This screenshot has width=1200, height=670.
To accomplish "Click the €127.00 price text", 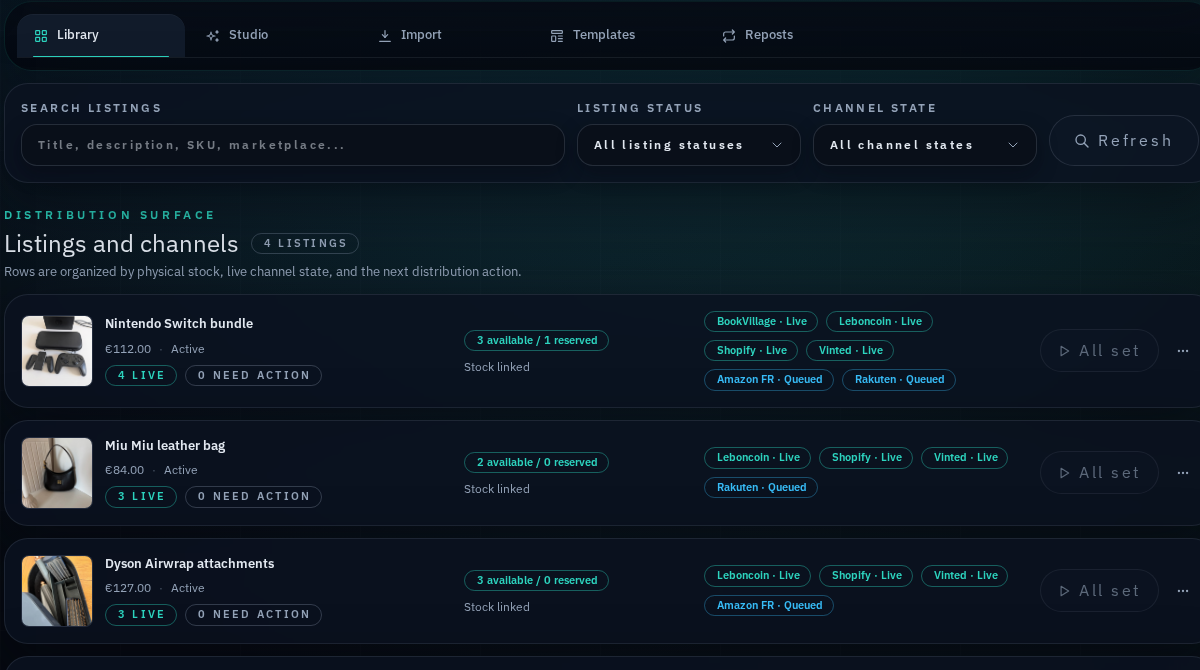I will pyautogui.click(x=128, y=588).
